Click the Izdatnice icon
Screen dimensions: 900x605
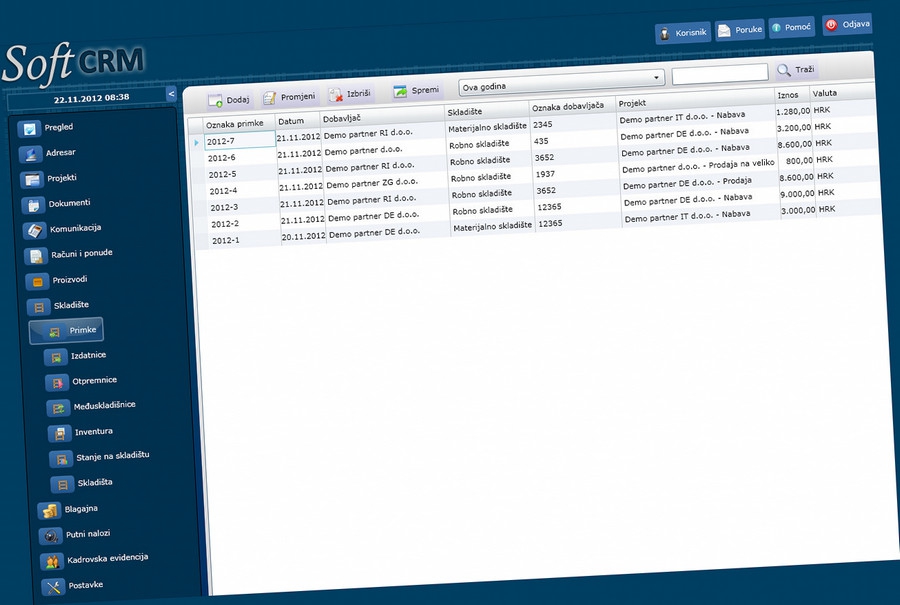pyautogui.click(x=56, y=358)
